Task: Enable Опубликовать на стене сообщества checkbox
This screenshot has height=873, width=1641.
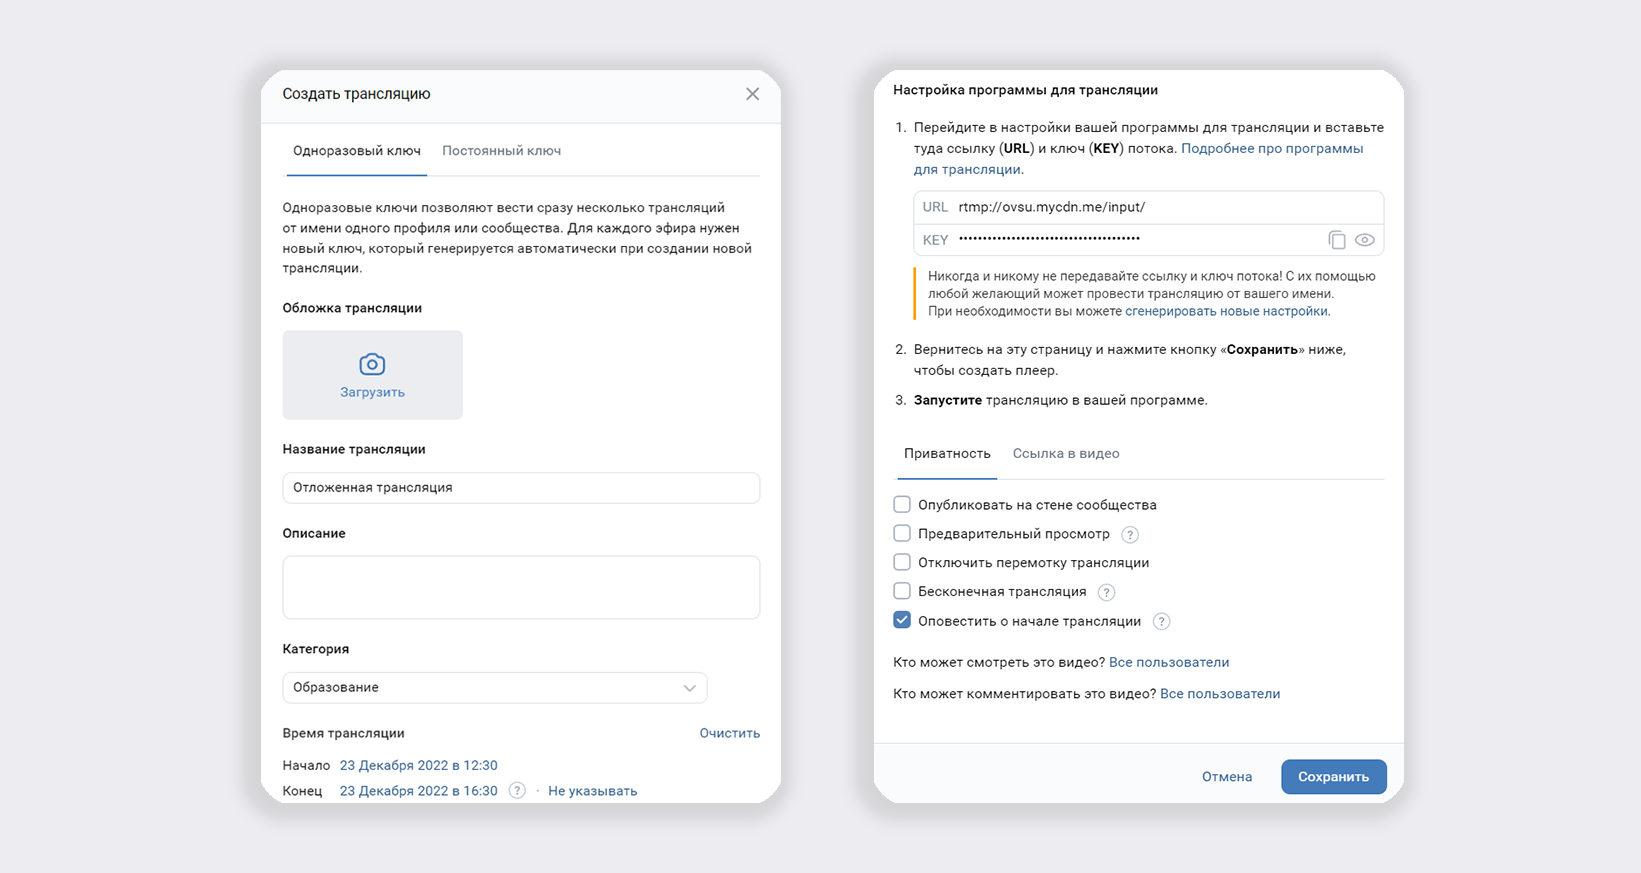Action: coord(902,505)
